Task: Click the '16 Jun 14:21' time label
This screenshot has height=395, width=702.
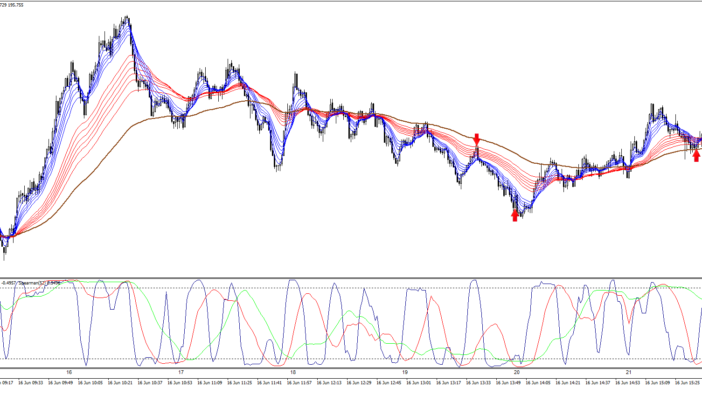Action: [568, 383]
